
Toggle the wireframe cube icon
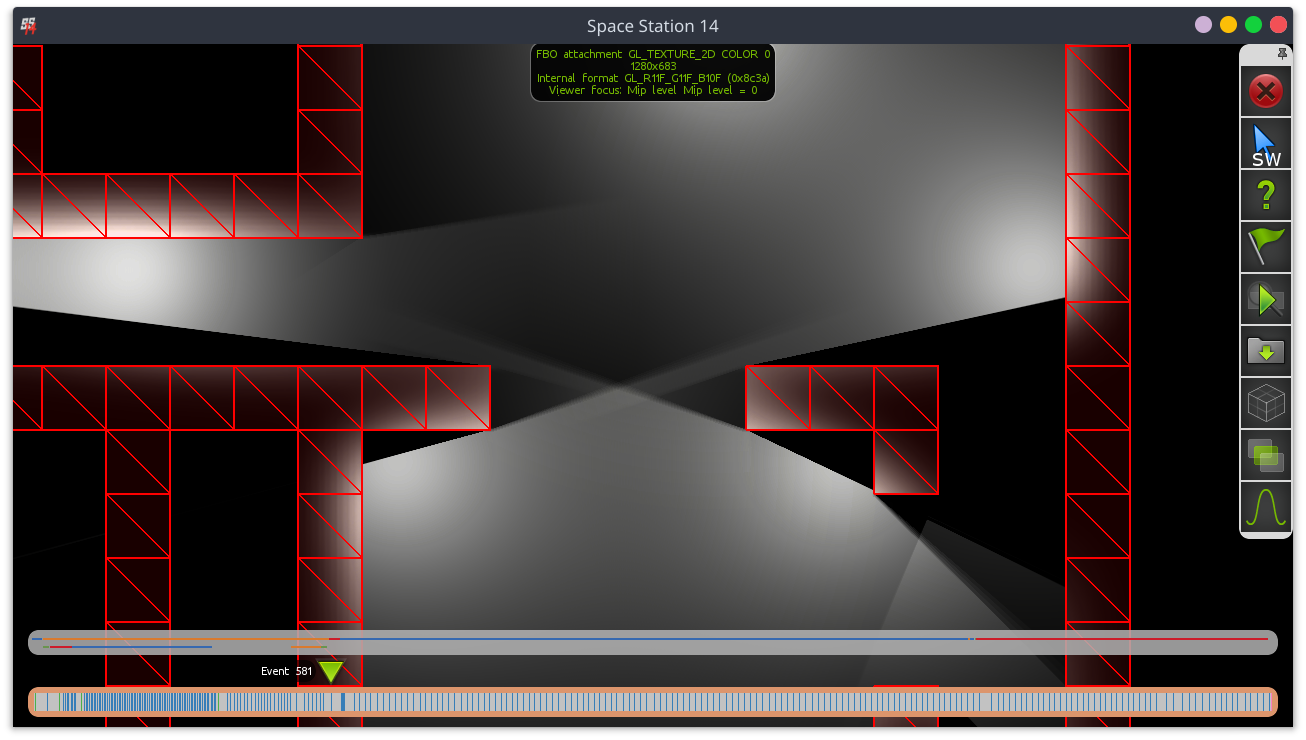pos(1265,403)
